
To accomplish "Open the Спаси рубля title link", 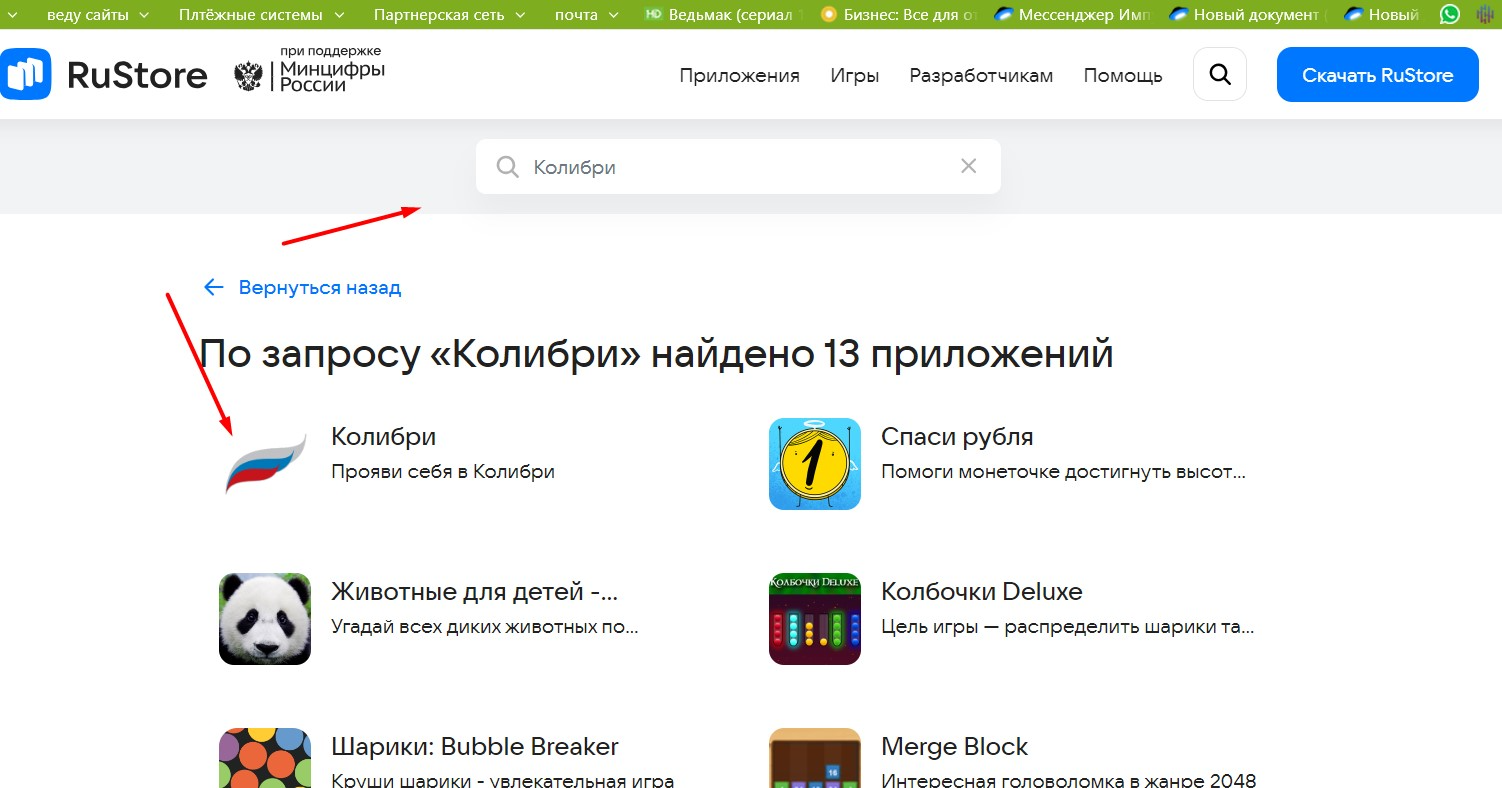I will 957,437.
